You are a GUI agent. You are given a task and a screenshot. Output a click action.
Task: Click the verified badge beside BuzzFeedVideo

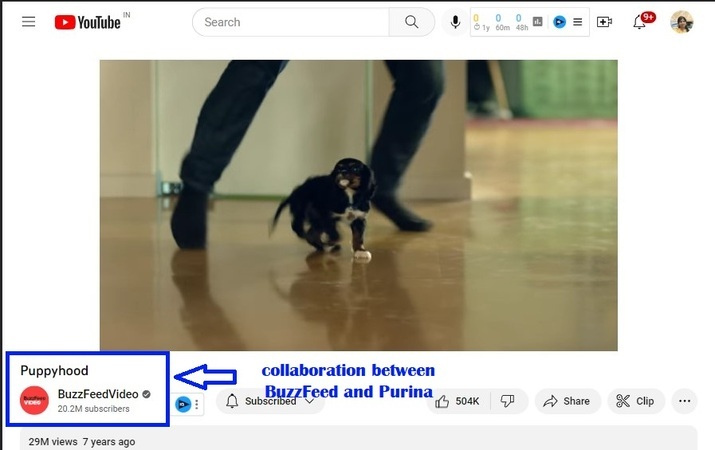[146, 394]
